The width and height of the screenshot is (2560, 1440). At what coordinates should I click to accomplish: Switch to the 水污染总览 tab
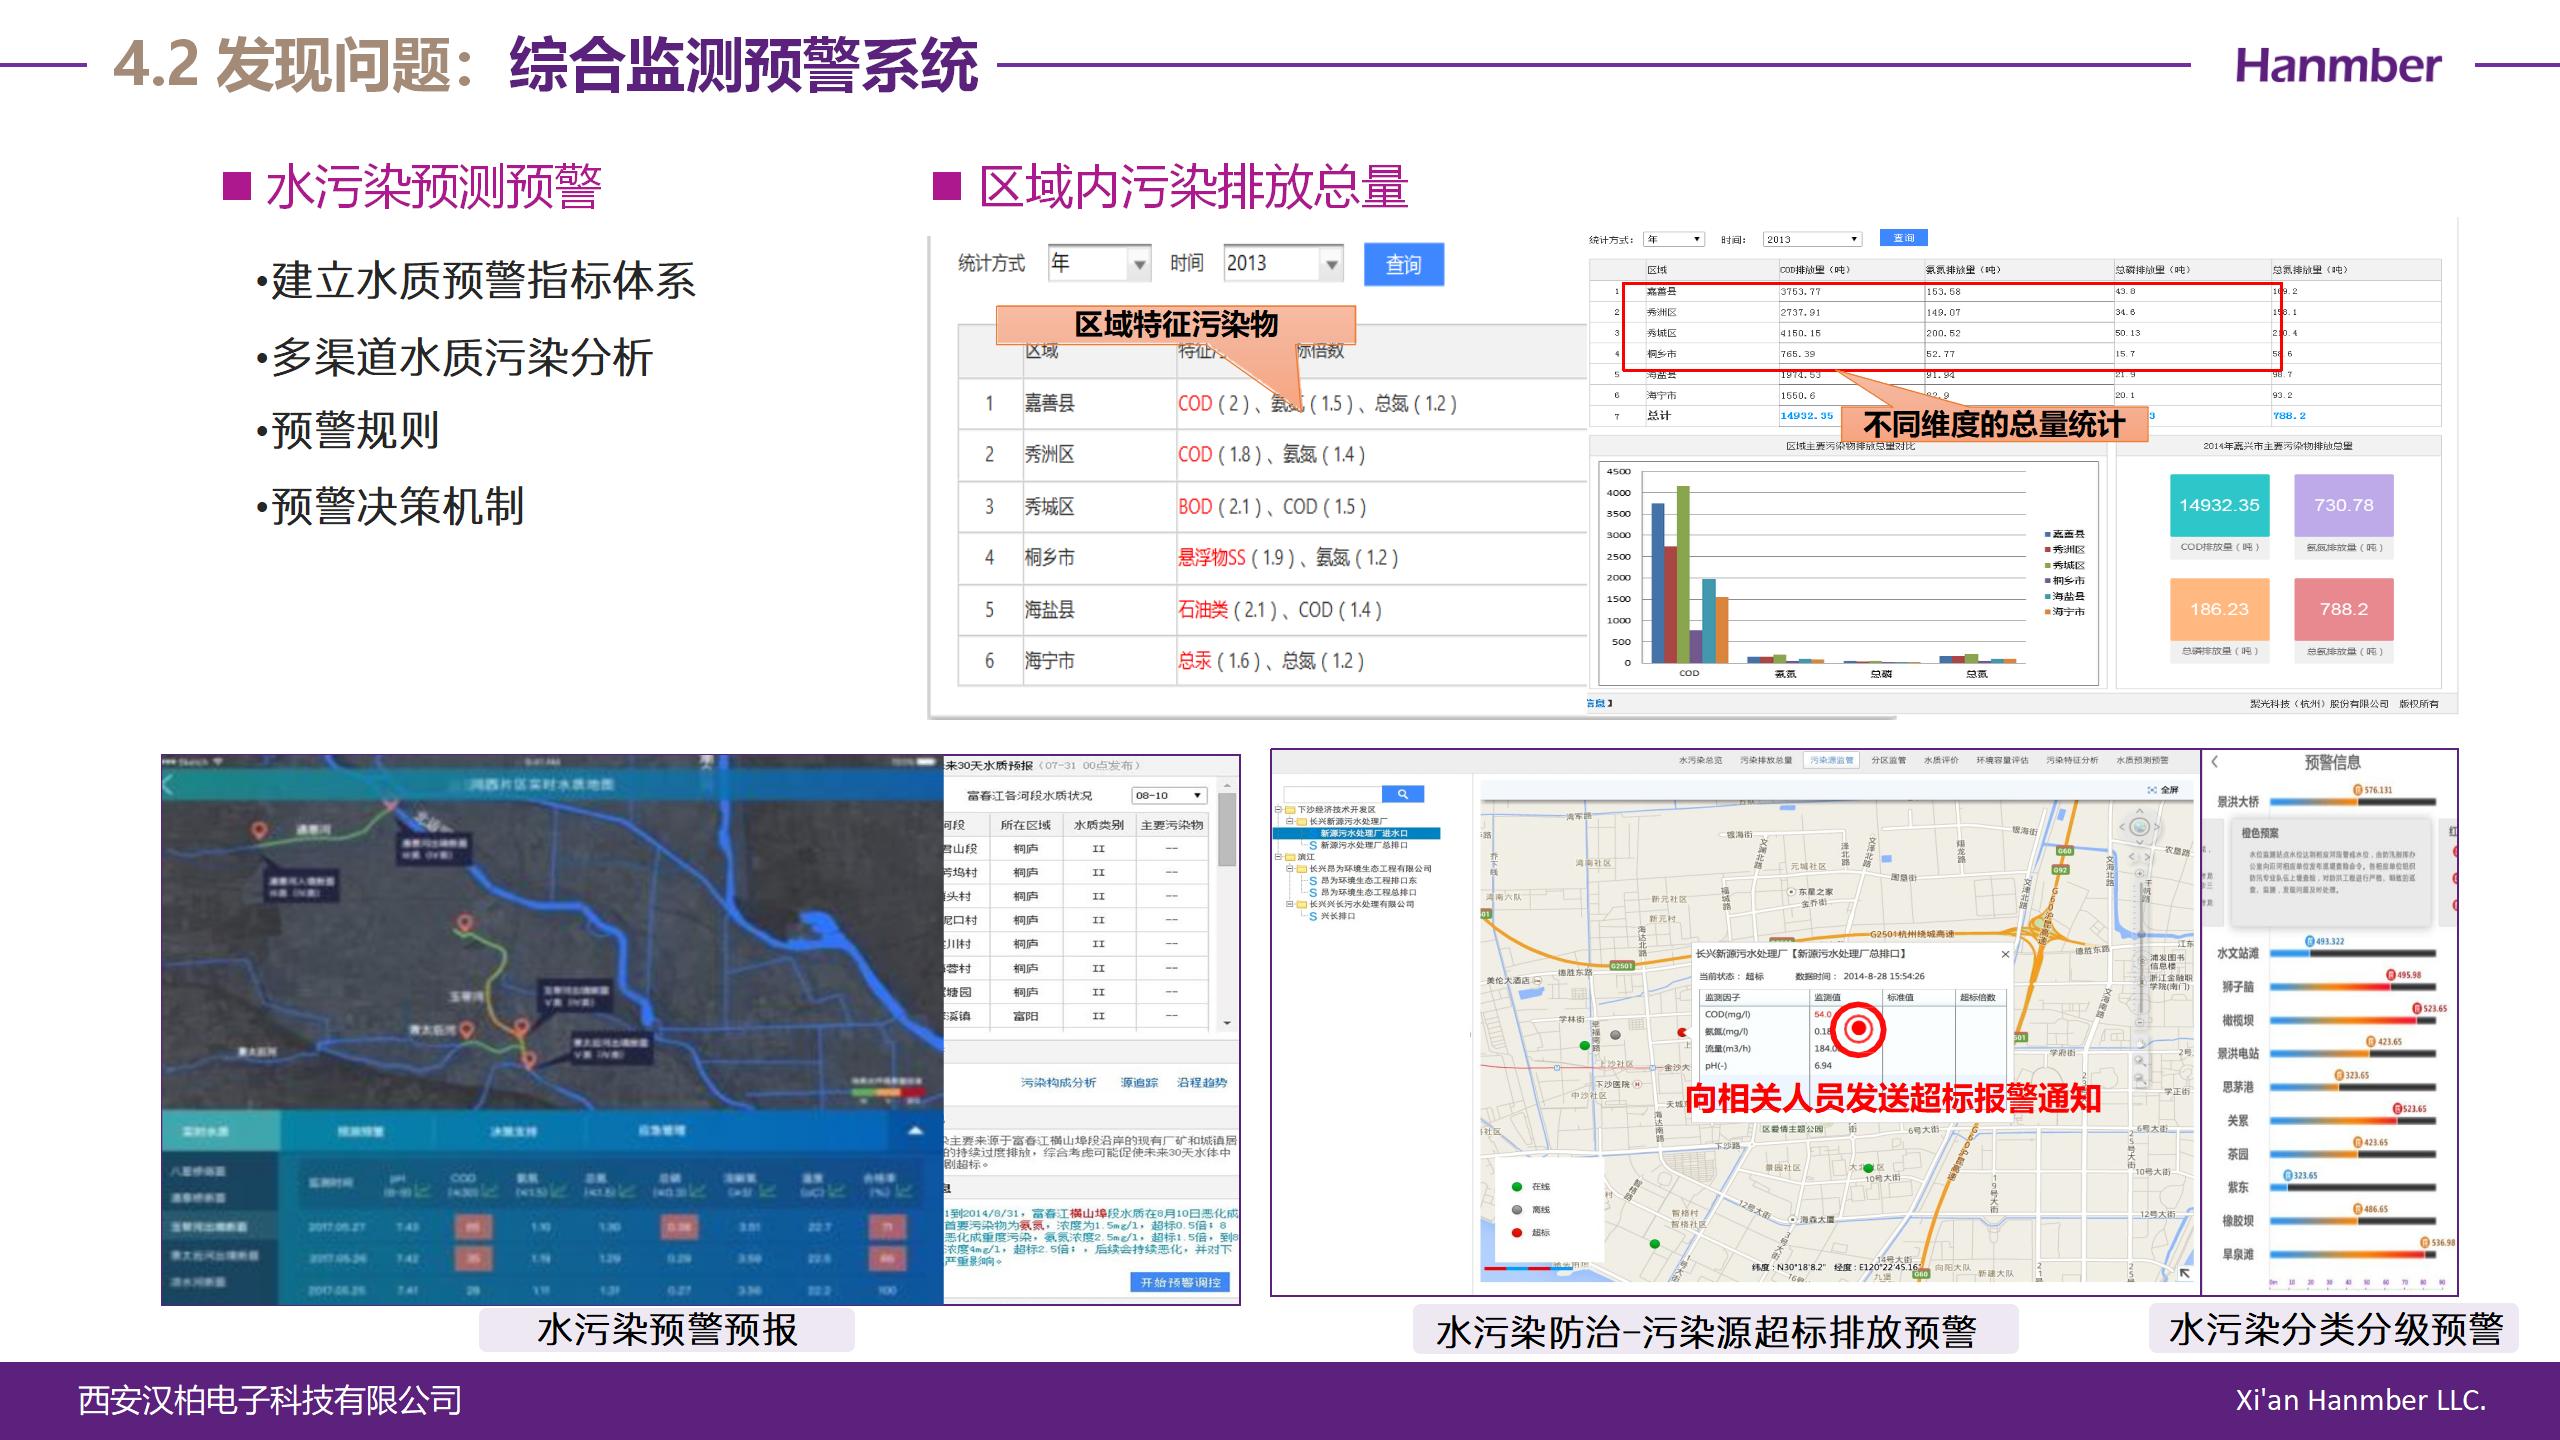(1700, 760)
